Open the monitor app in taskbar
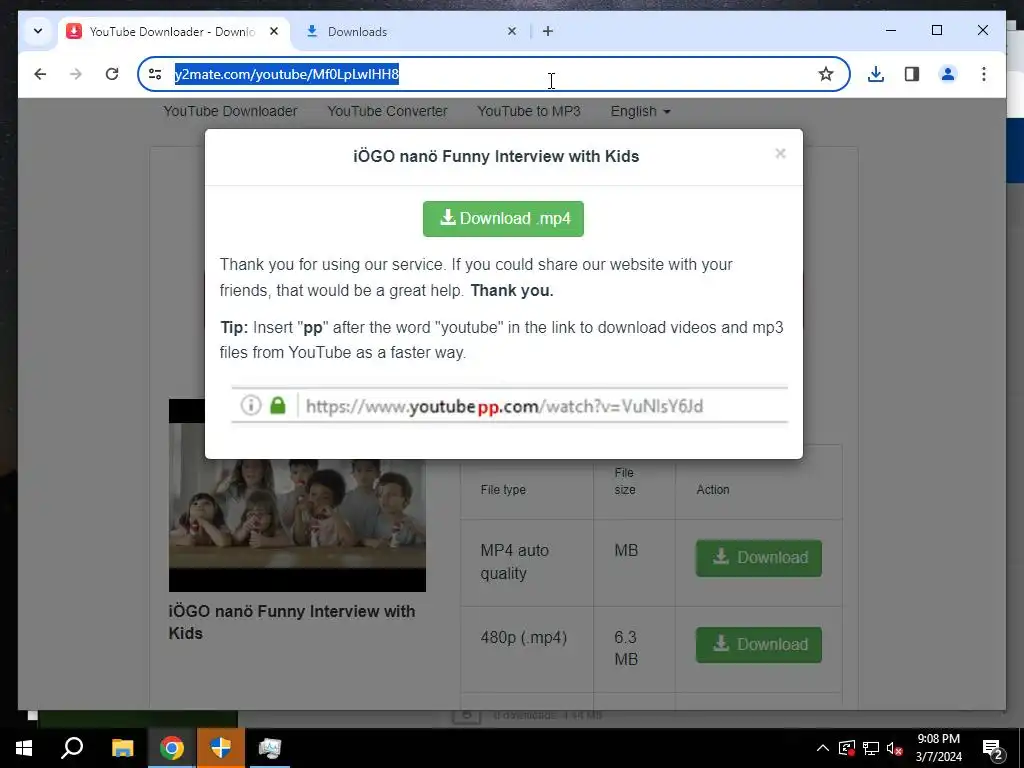Viewport: 1024px width, 768px height. [x=269, y=748]
